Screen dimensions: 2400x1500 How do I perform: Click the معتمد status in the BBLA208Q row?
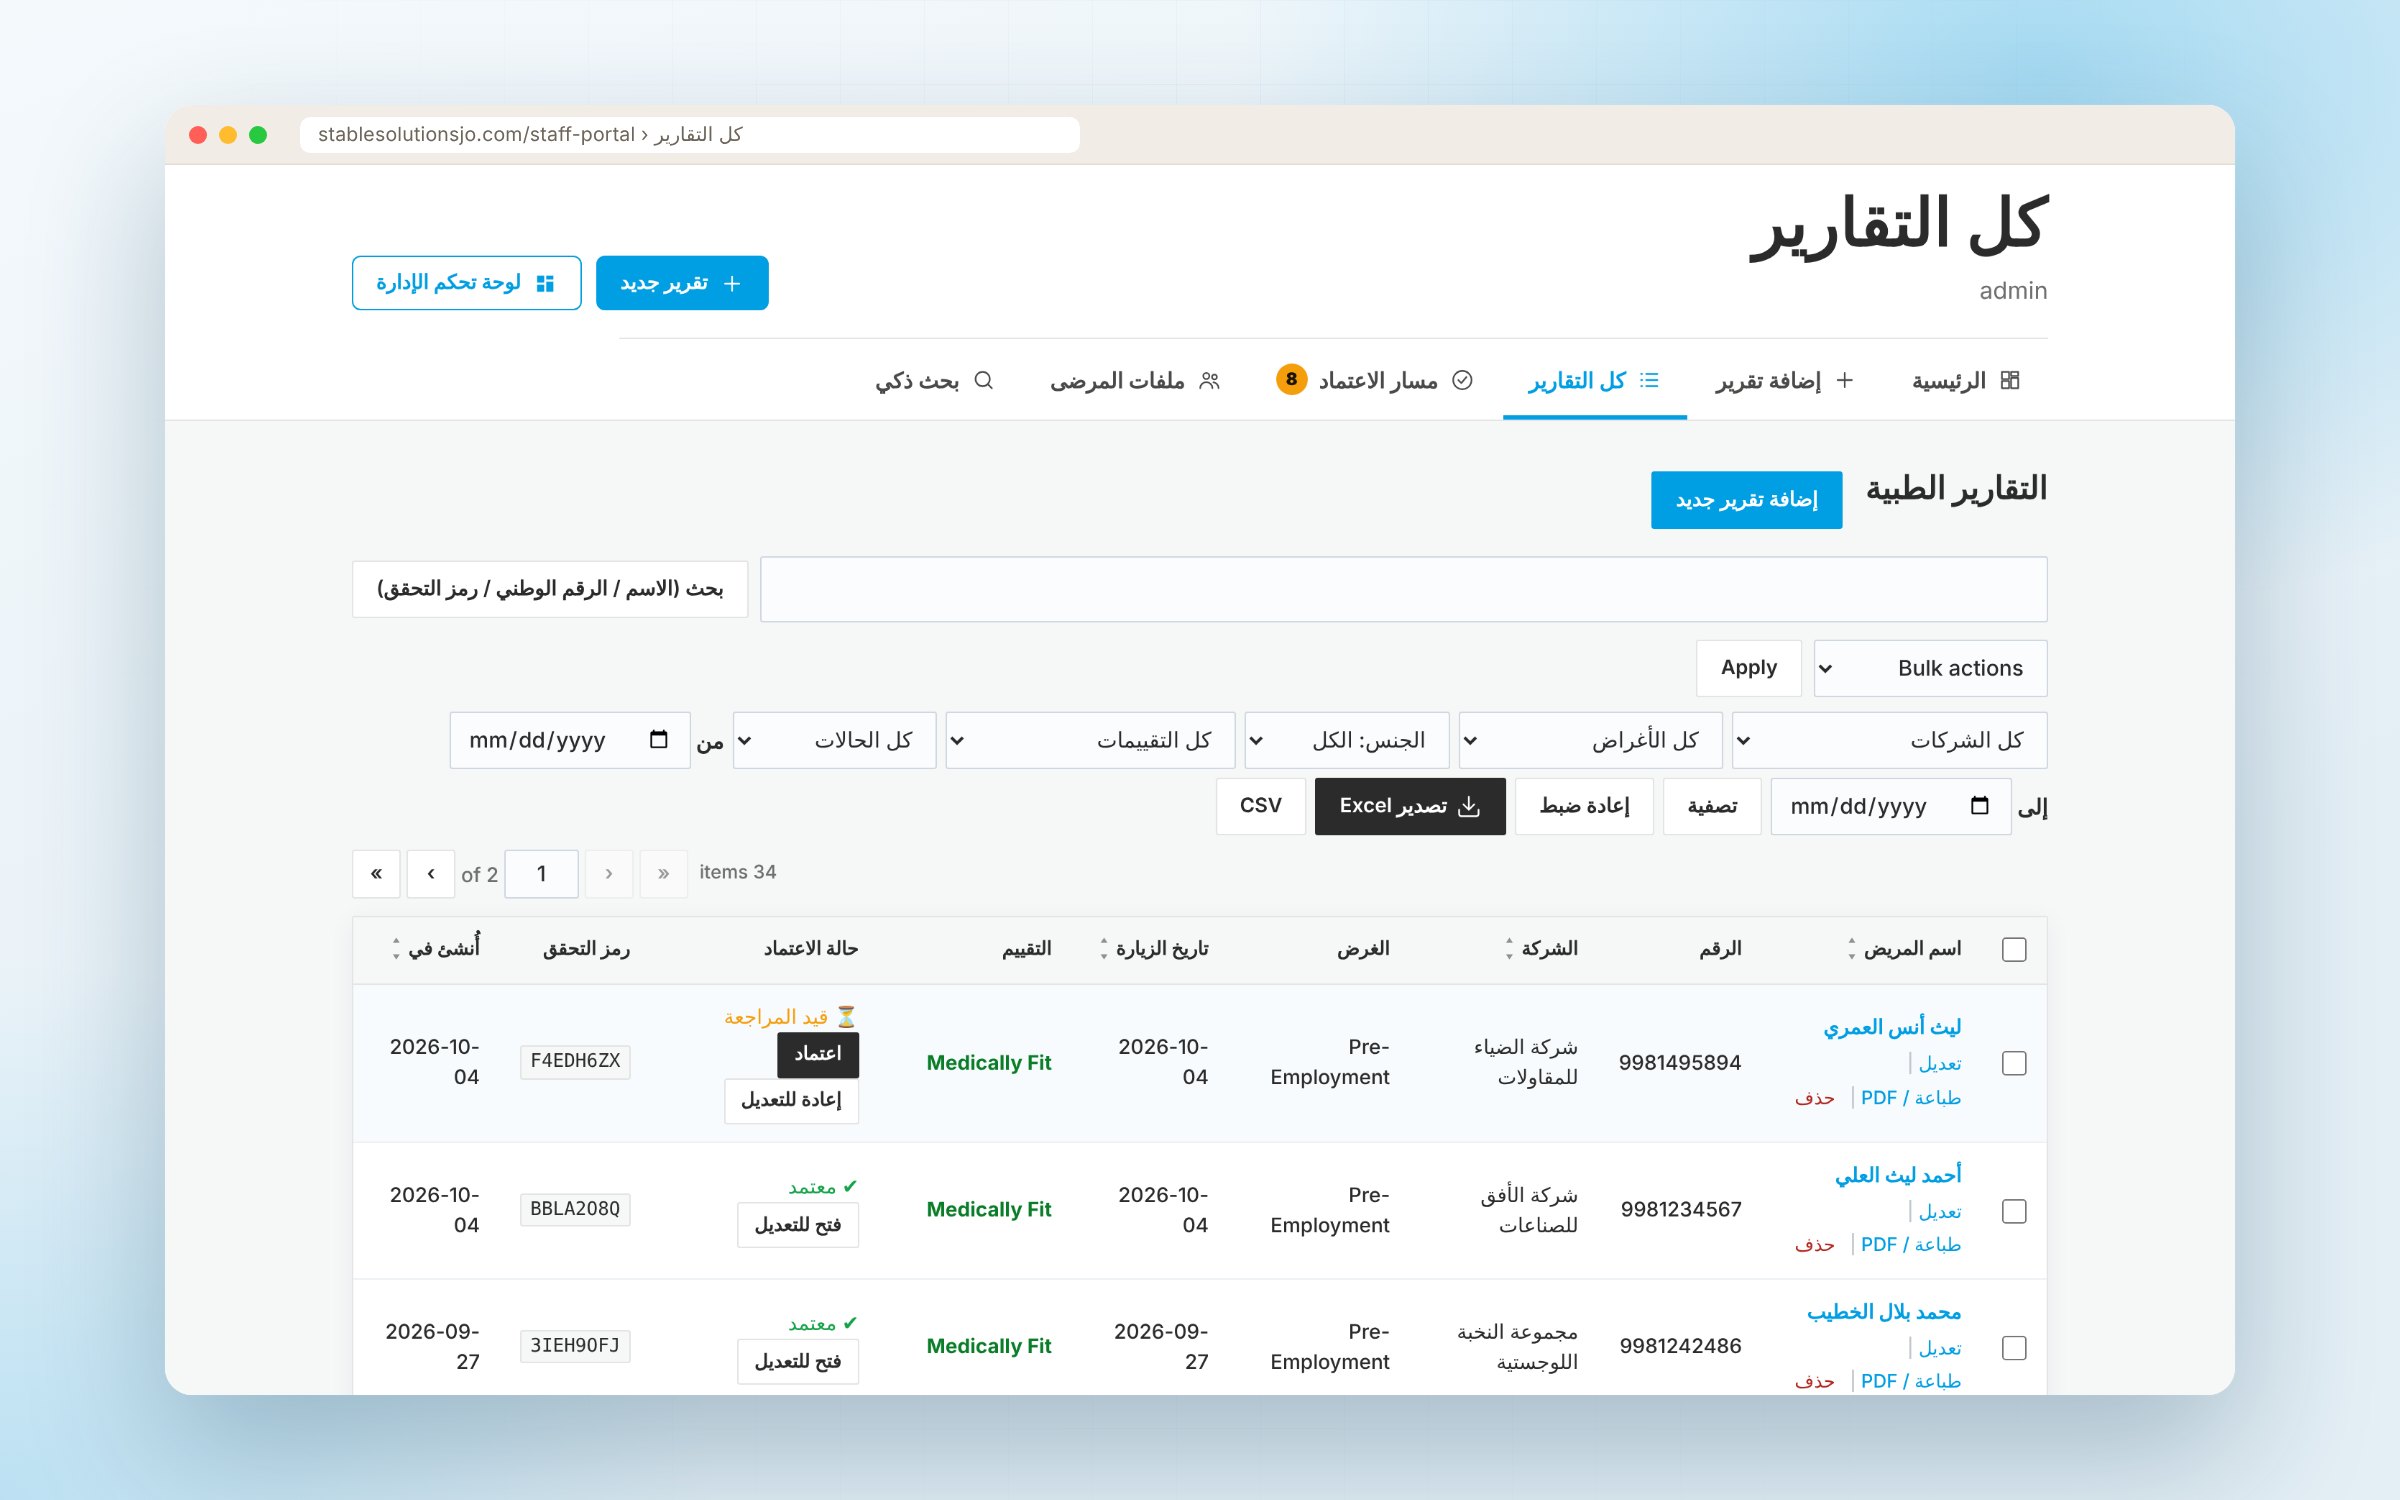822,1187
